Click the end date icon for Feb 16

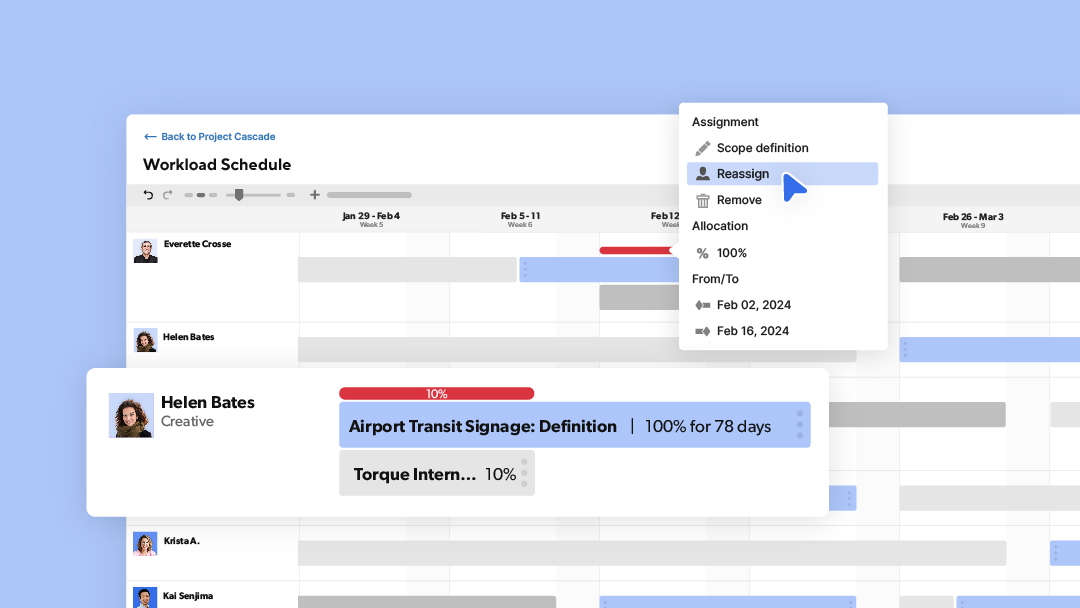coord(702,331)
